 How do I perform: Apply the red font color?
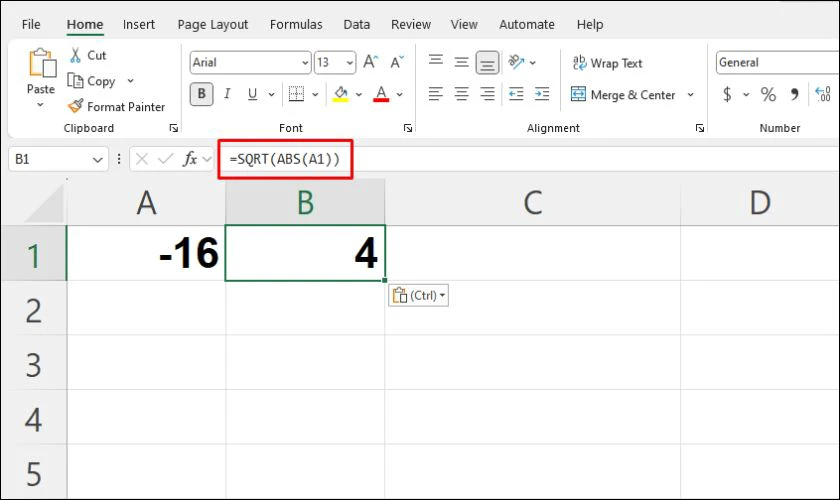(x=381, y=94)
